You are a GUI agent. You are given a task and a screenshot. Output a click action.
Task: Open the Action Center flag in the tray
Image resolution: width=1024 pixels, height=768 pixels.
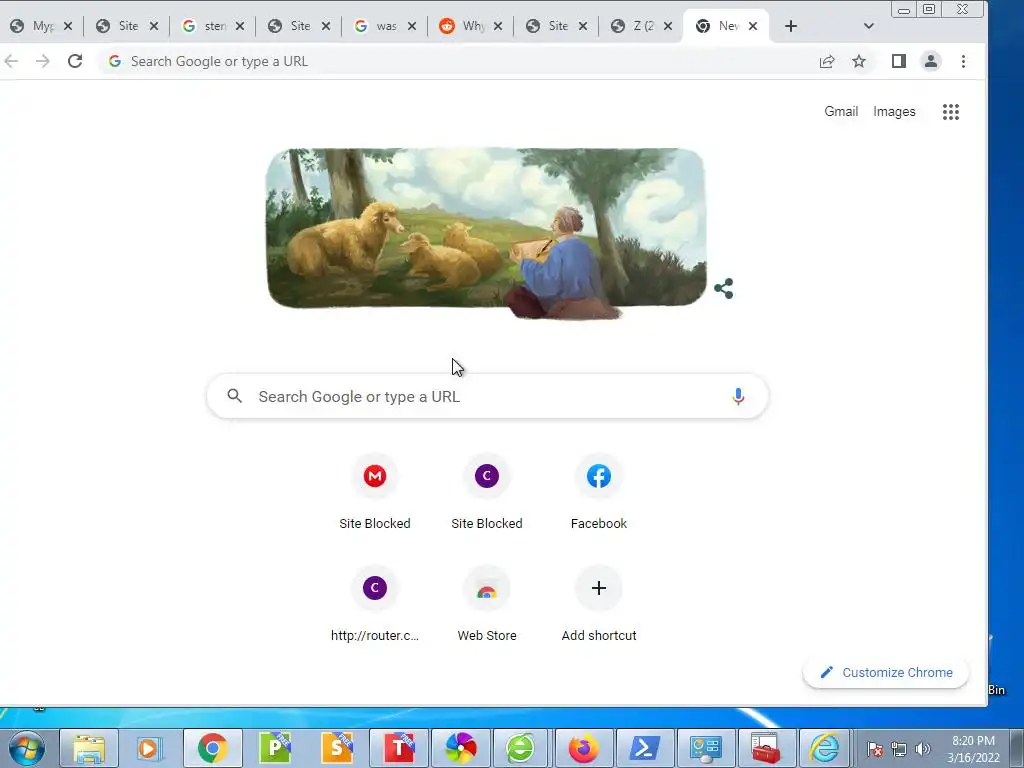click(875, 749)
